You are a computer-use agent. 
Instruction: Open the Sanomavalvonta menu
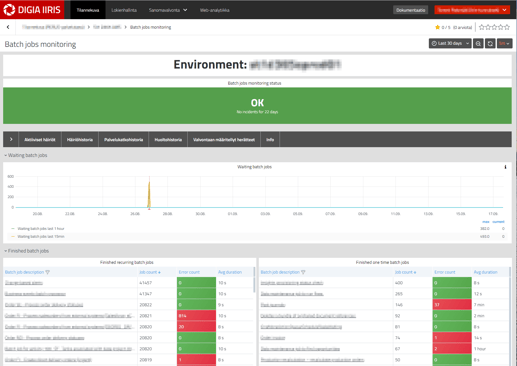168,10
